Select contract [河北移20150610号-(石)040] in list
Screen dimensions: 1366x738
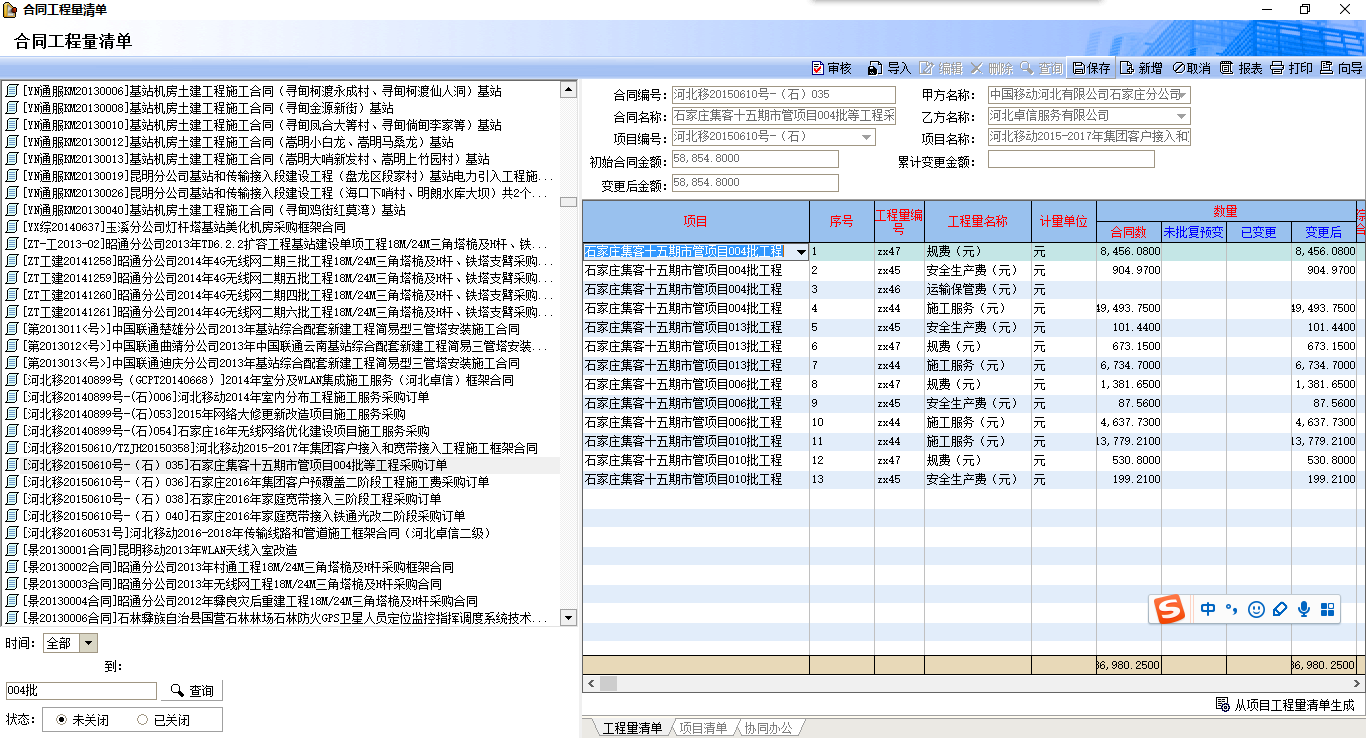(x=243, y=516)
